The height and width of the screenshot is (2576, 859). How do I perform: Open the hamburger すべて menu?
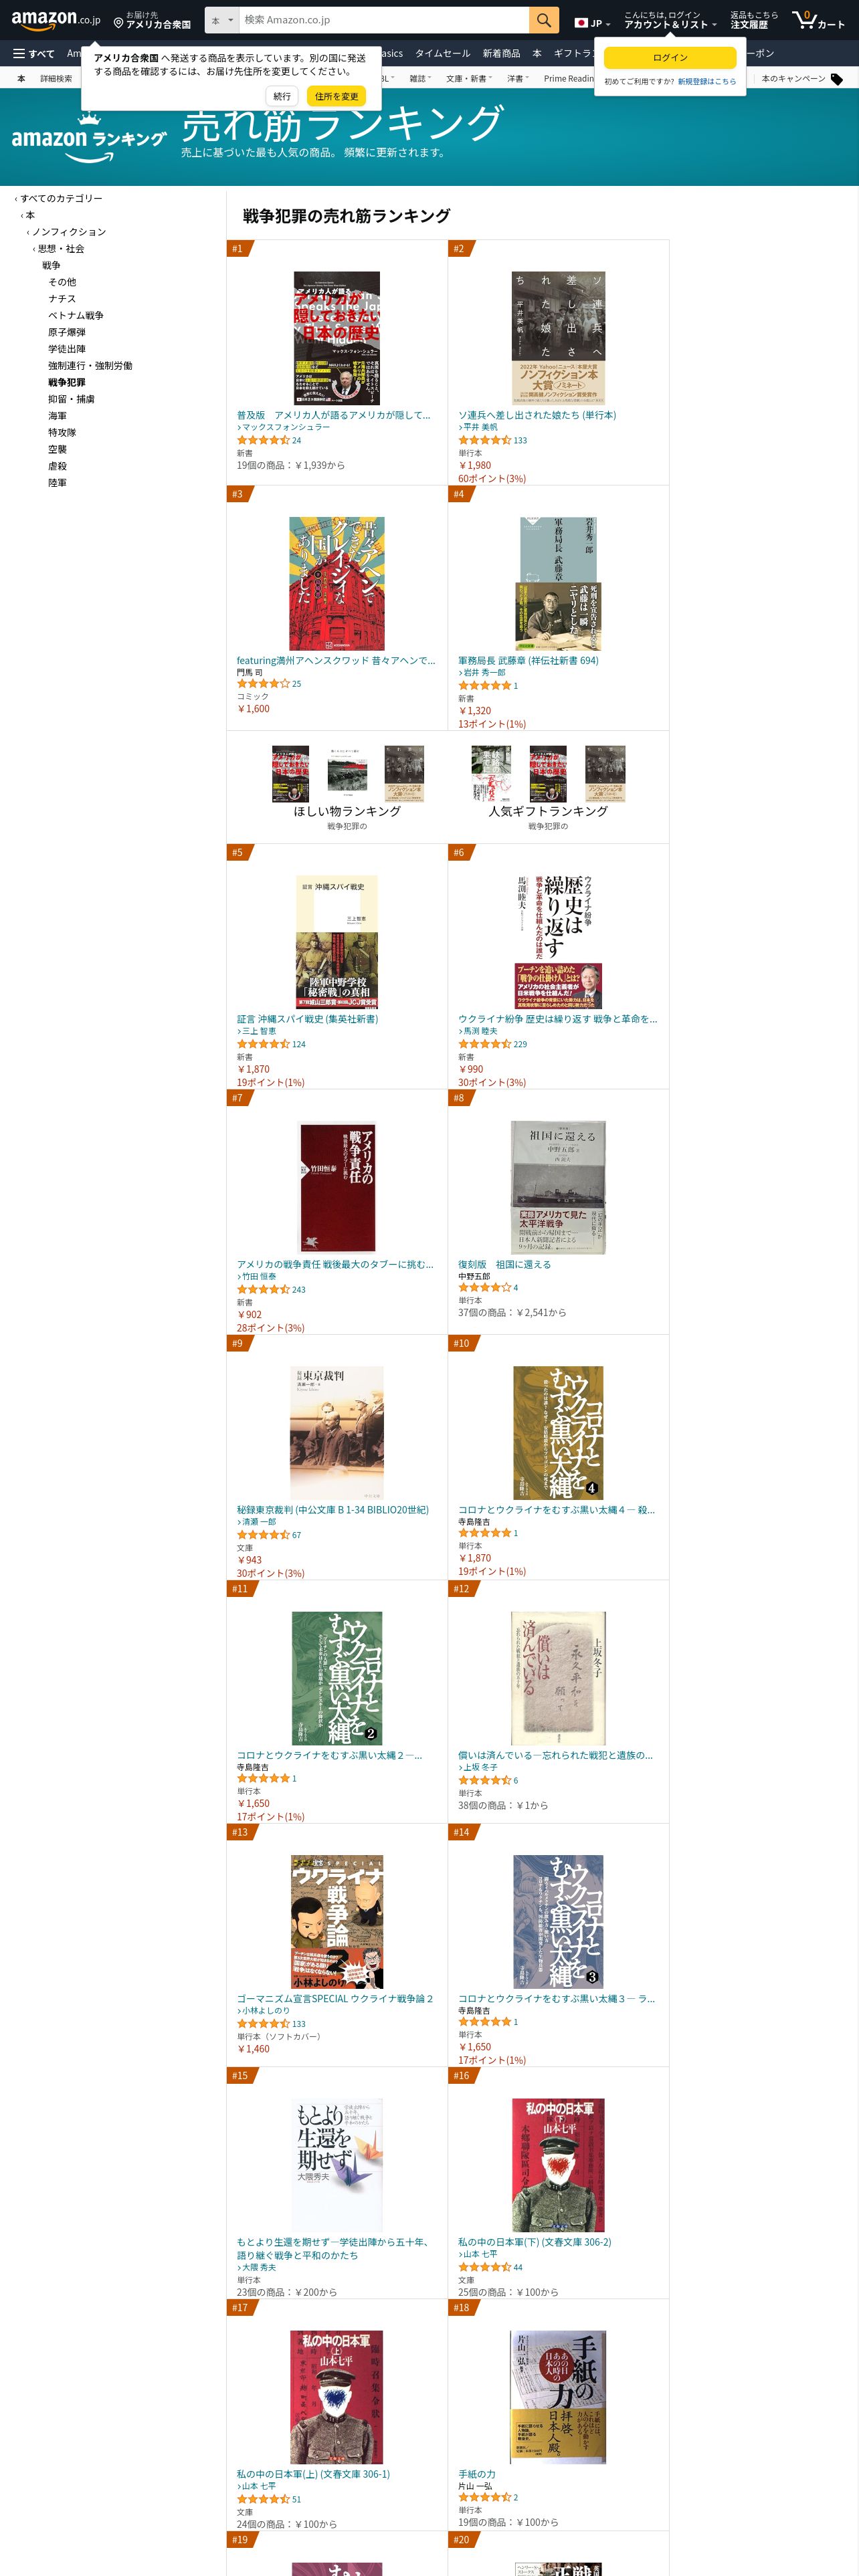click(x=33, y=54)
